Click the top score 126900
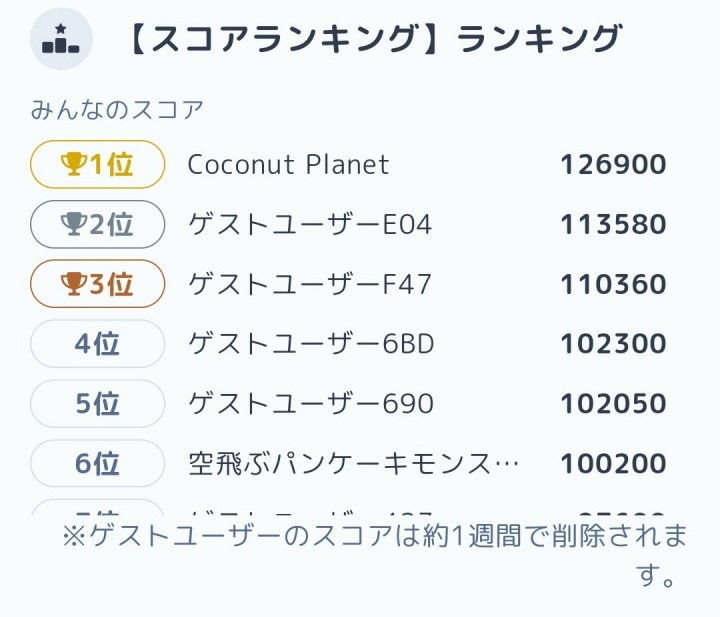This screenshot has height=617, width=720. point(613,164)
